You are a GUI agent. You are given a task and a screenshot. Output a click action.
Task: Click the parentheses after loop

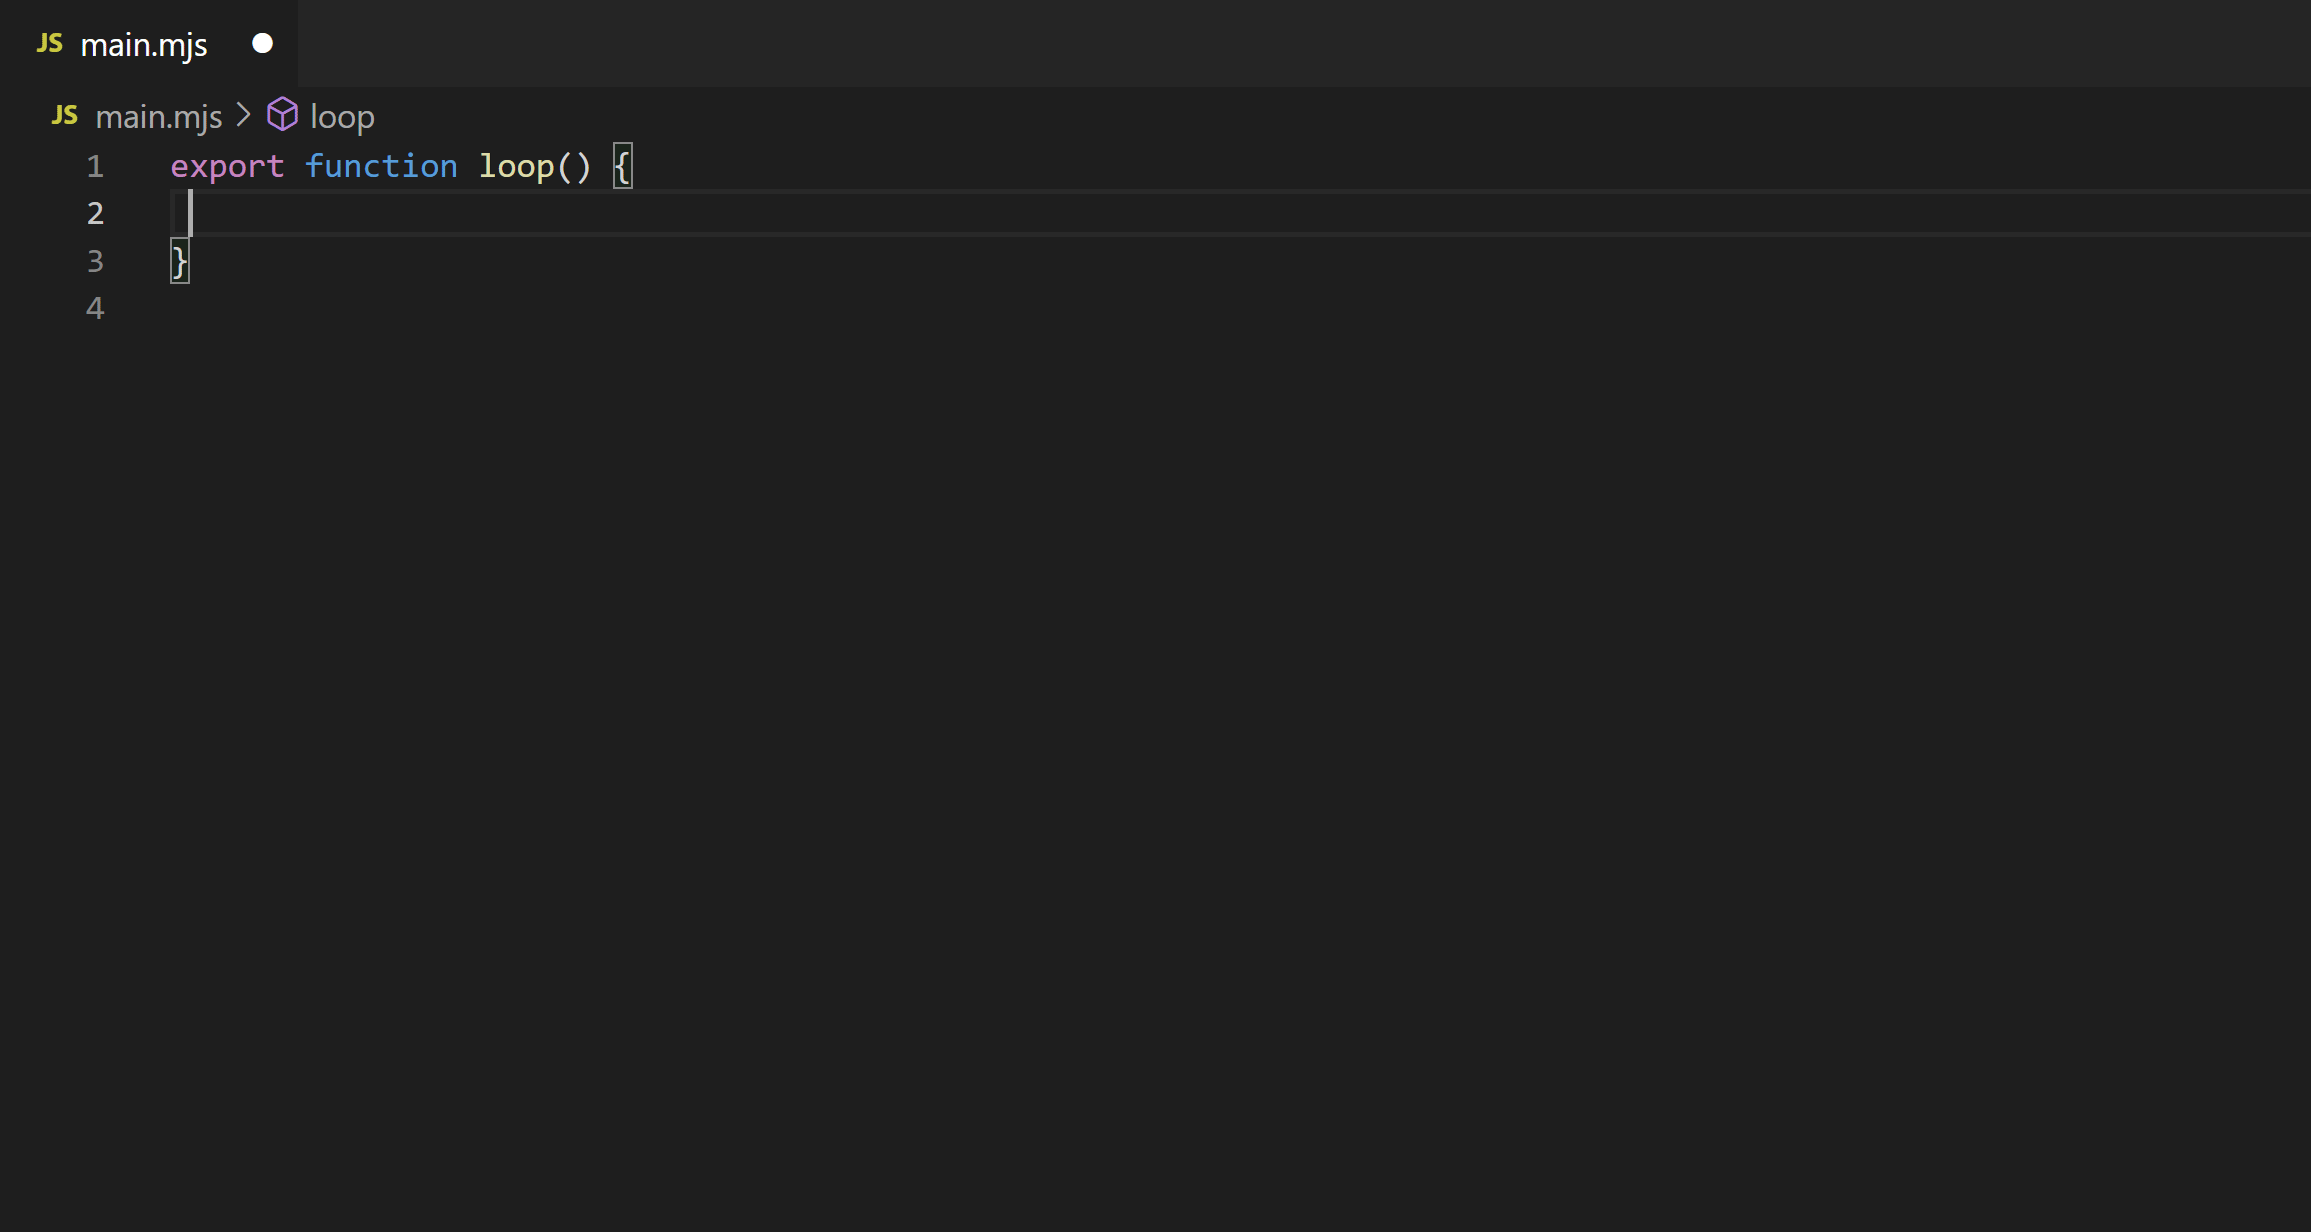coord(574,167)
